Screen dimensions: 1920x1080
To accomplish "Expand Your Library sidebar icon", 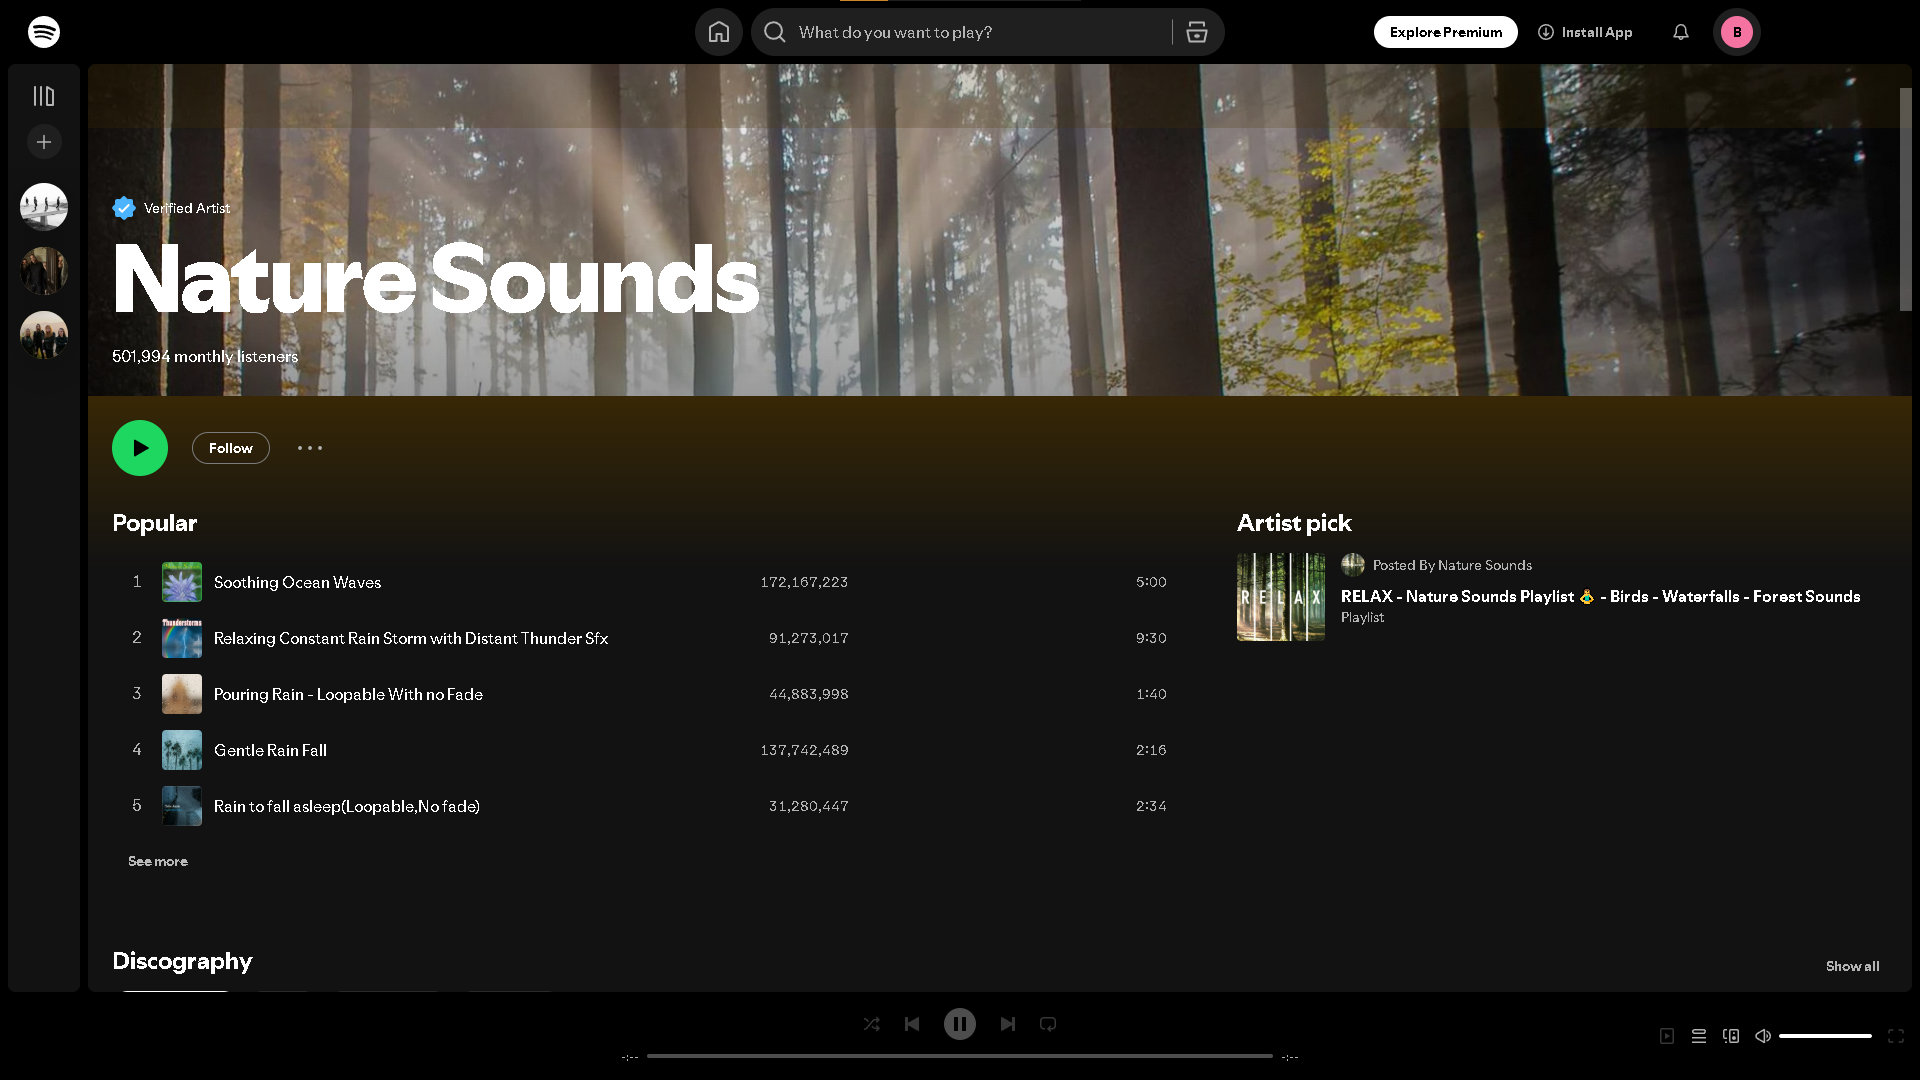I will click(43, 96).
